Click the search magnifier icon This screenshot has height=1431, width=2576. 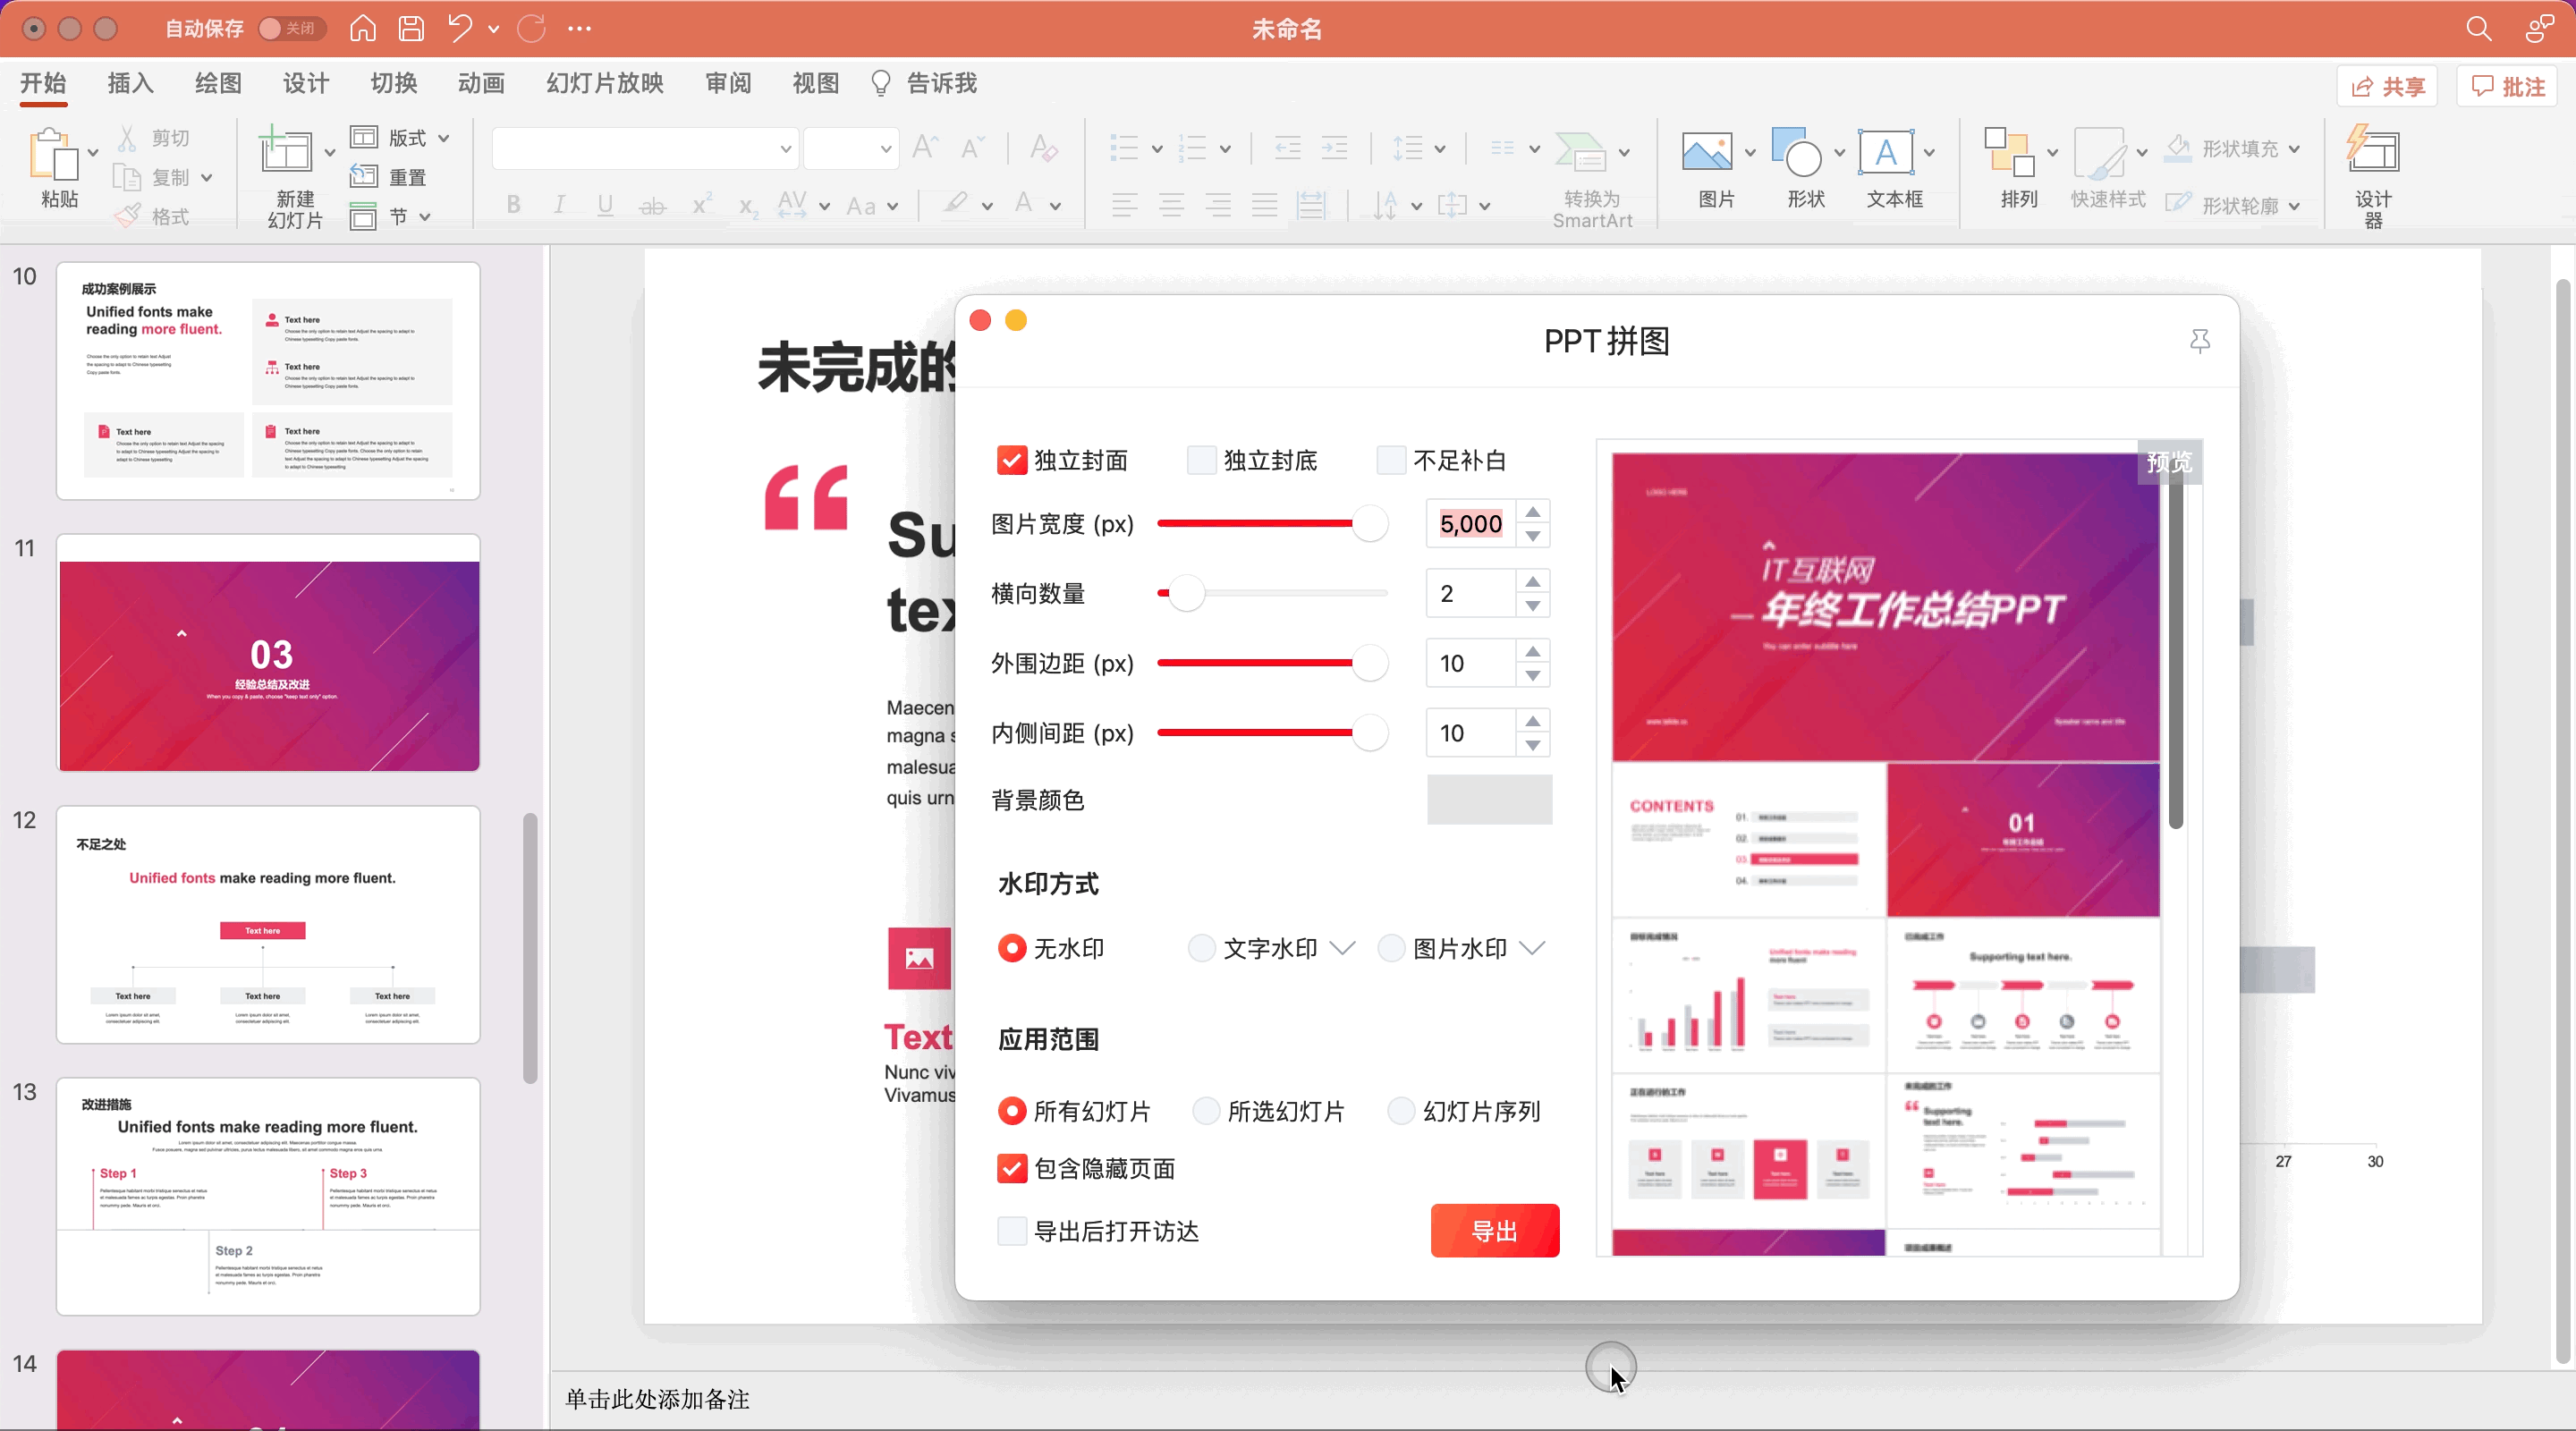click(x=2478, y=28)
